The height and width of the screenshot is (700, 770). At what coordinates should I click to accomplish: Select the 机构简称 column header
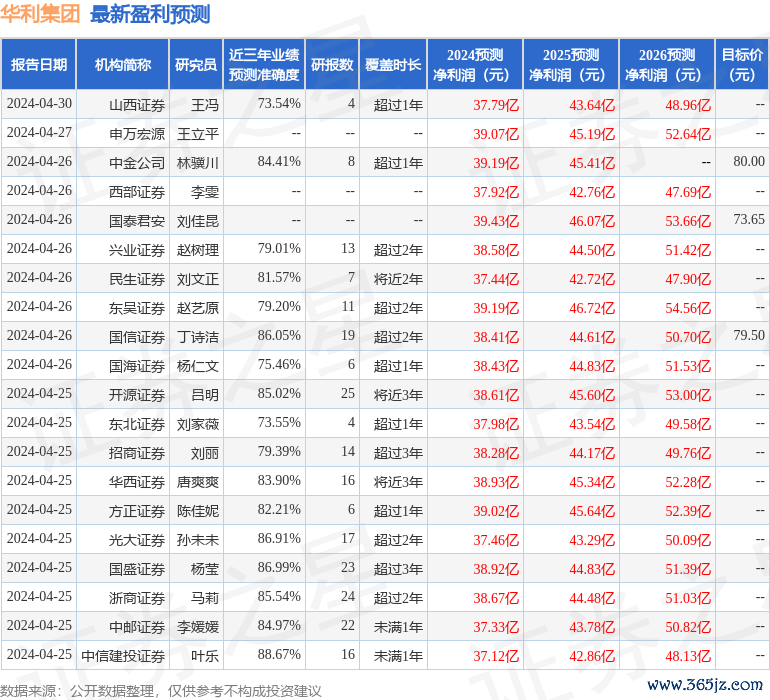click(123, 65)
